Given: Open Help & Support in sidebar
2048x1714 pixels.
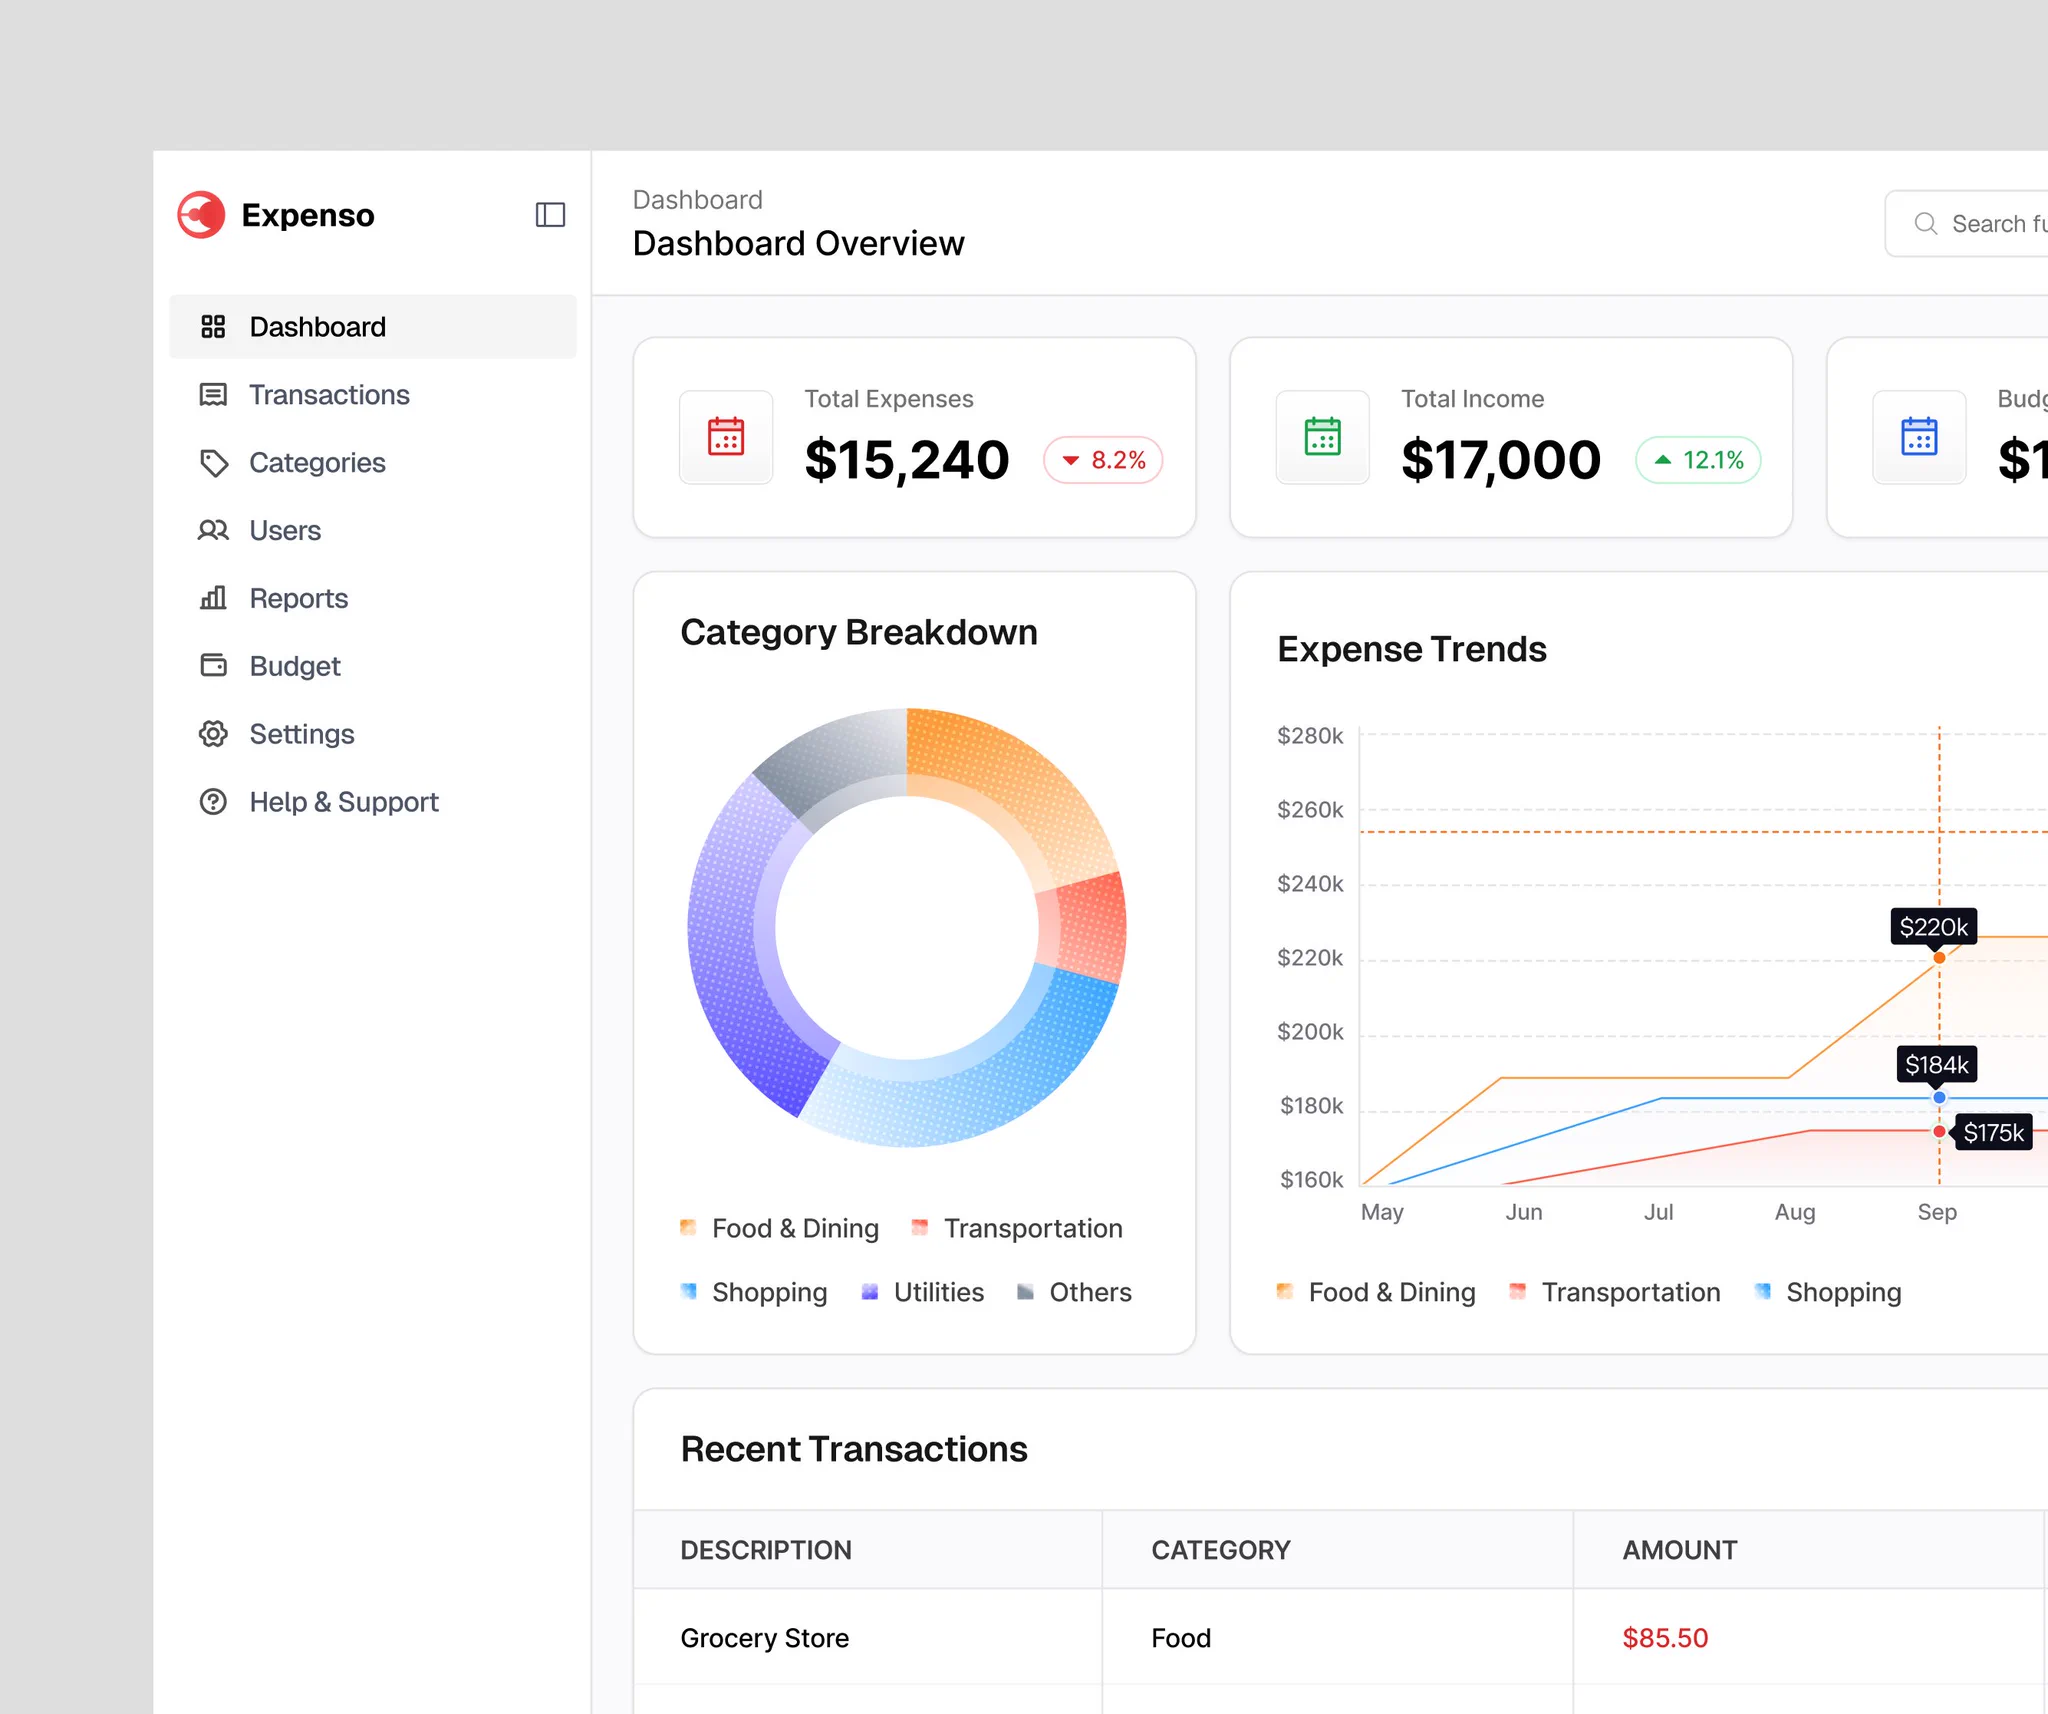Looking at the screenshot, I should click(x=373, y=802).
